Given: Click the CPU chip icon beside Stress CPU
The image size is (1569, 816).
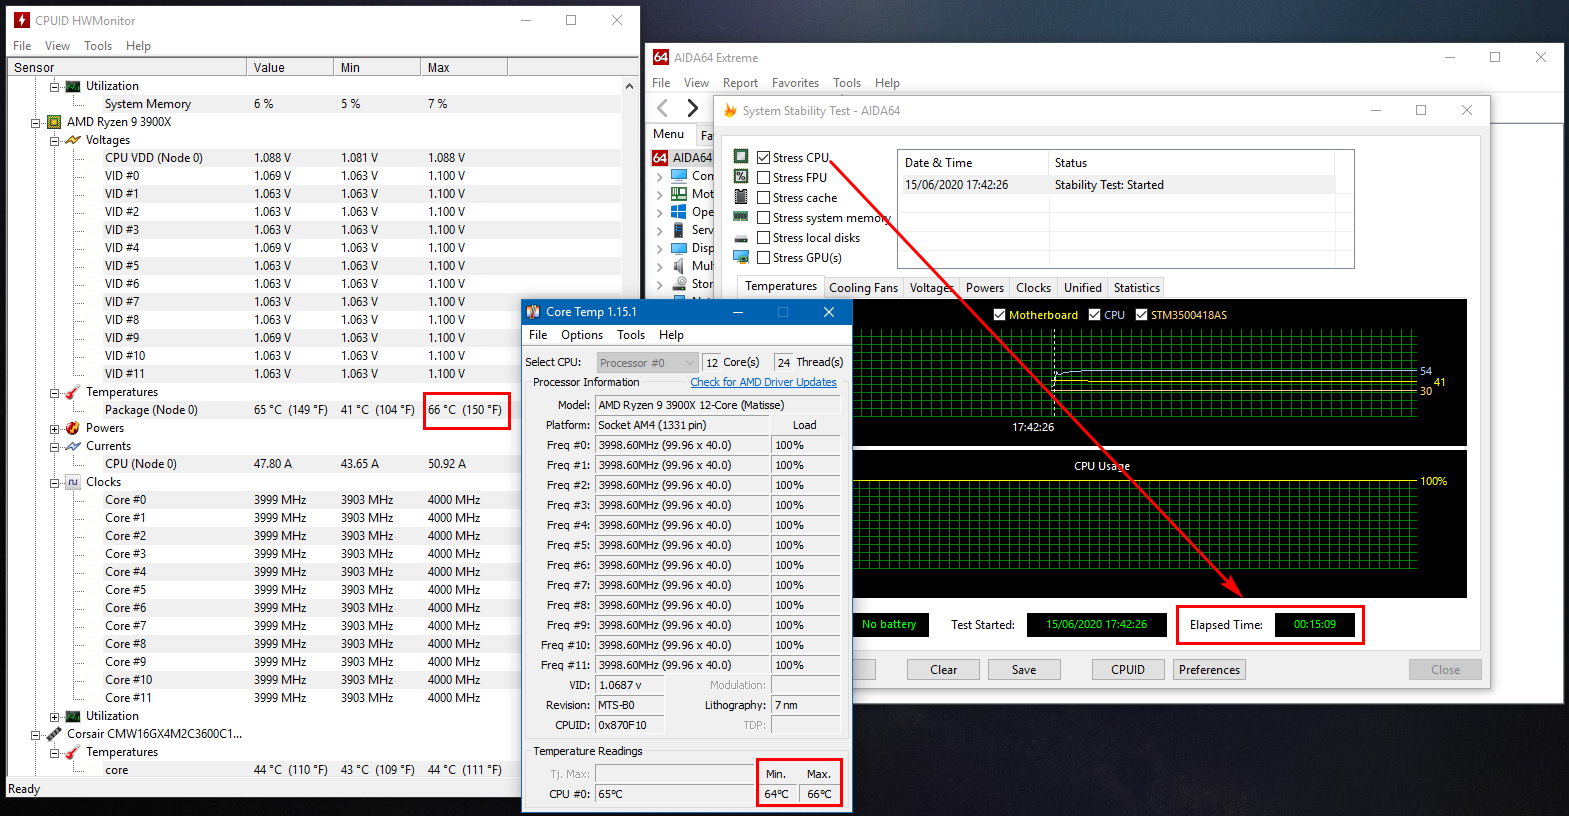Looking at the screenshot, I should coord(741,156).
